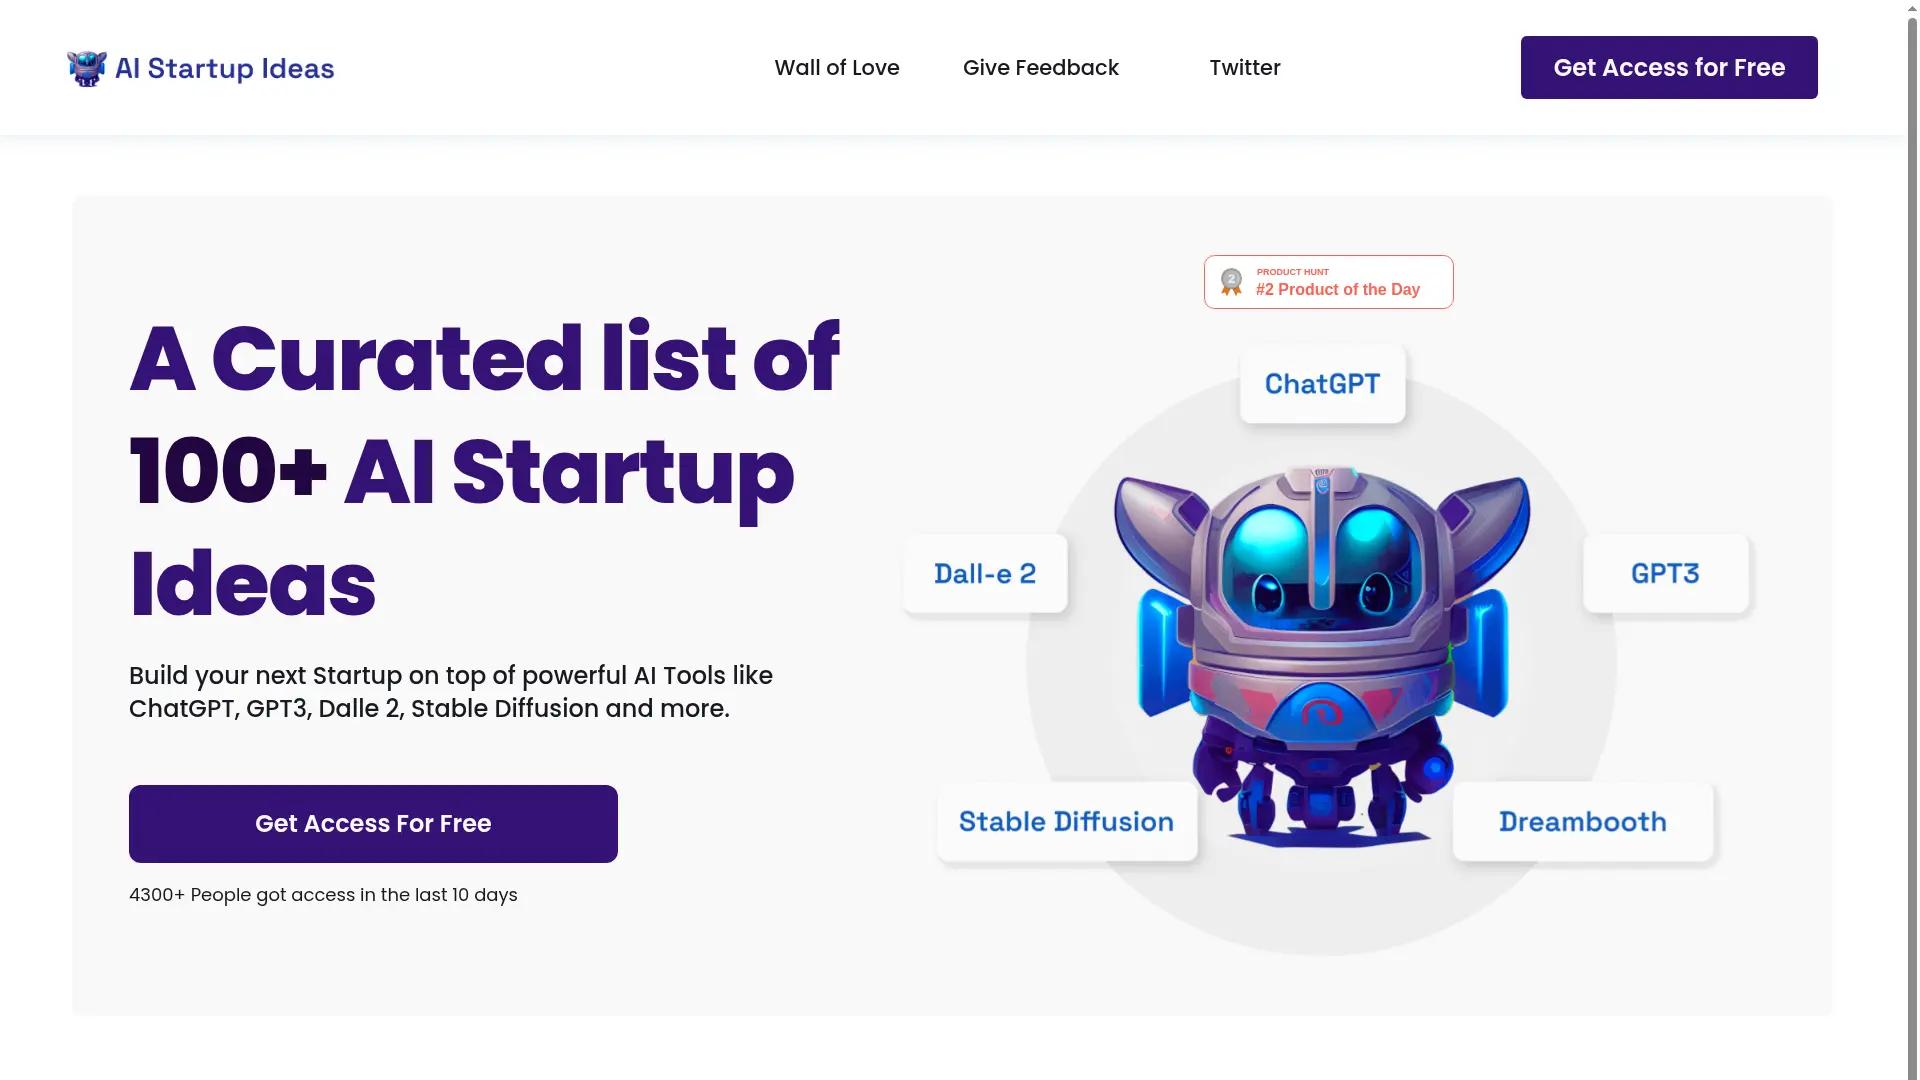The width and height of the screenshot is (1920, 1080).
Task: Select the GPT3 tool label
Action: pyautogui.click(x=1664, y=573)
